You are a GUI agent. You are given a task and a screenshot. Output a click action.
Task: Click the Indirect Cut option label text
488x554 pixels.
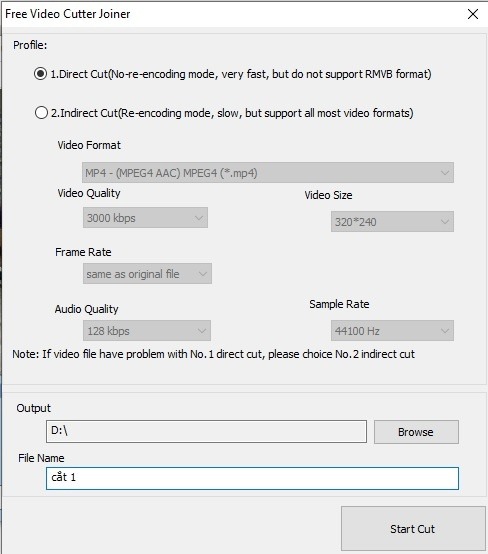coord(232,113)
